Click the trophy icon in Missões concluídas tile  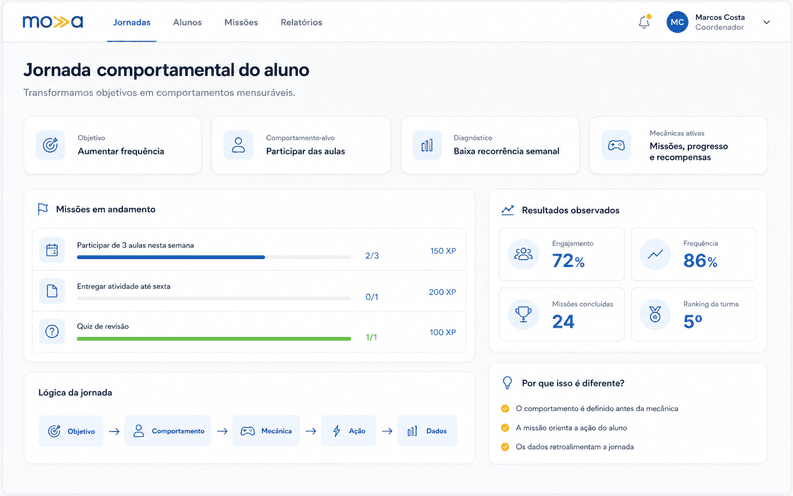click(x=523, y=314)
